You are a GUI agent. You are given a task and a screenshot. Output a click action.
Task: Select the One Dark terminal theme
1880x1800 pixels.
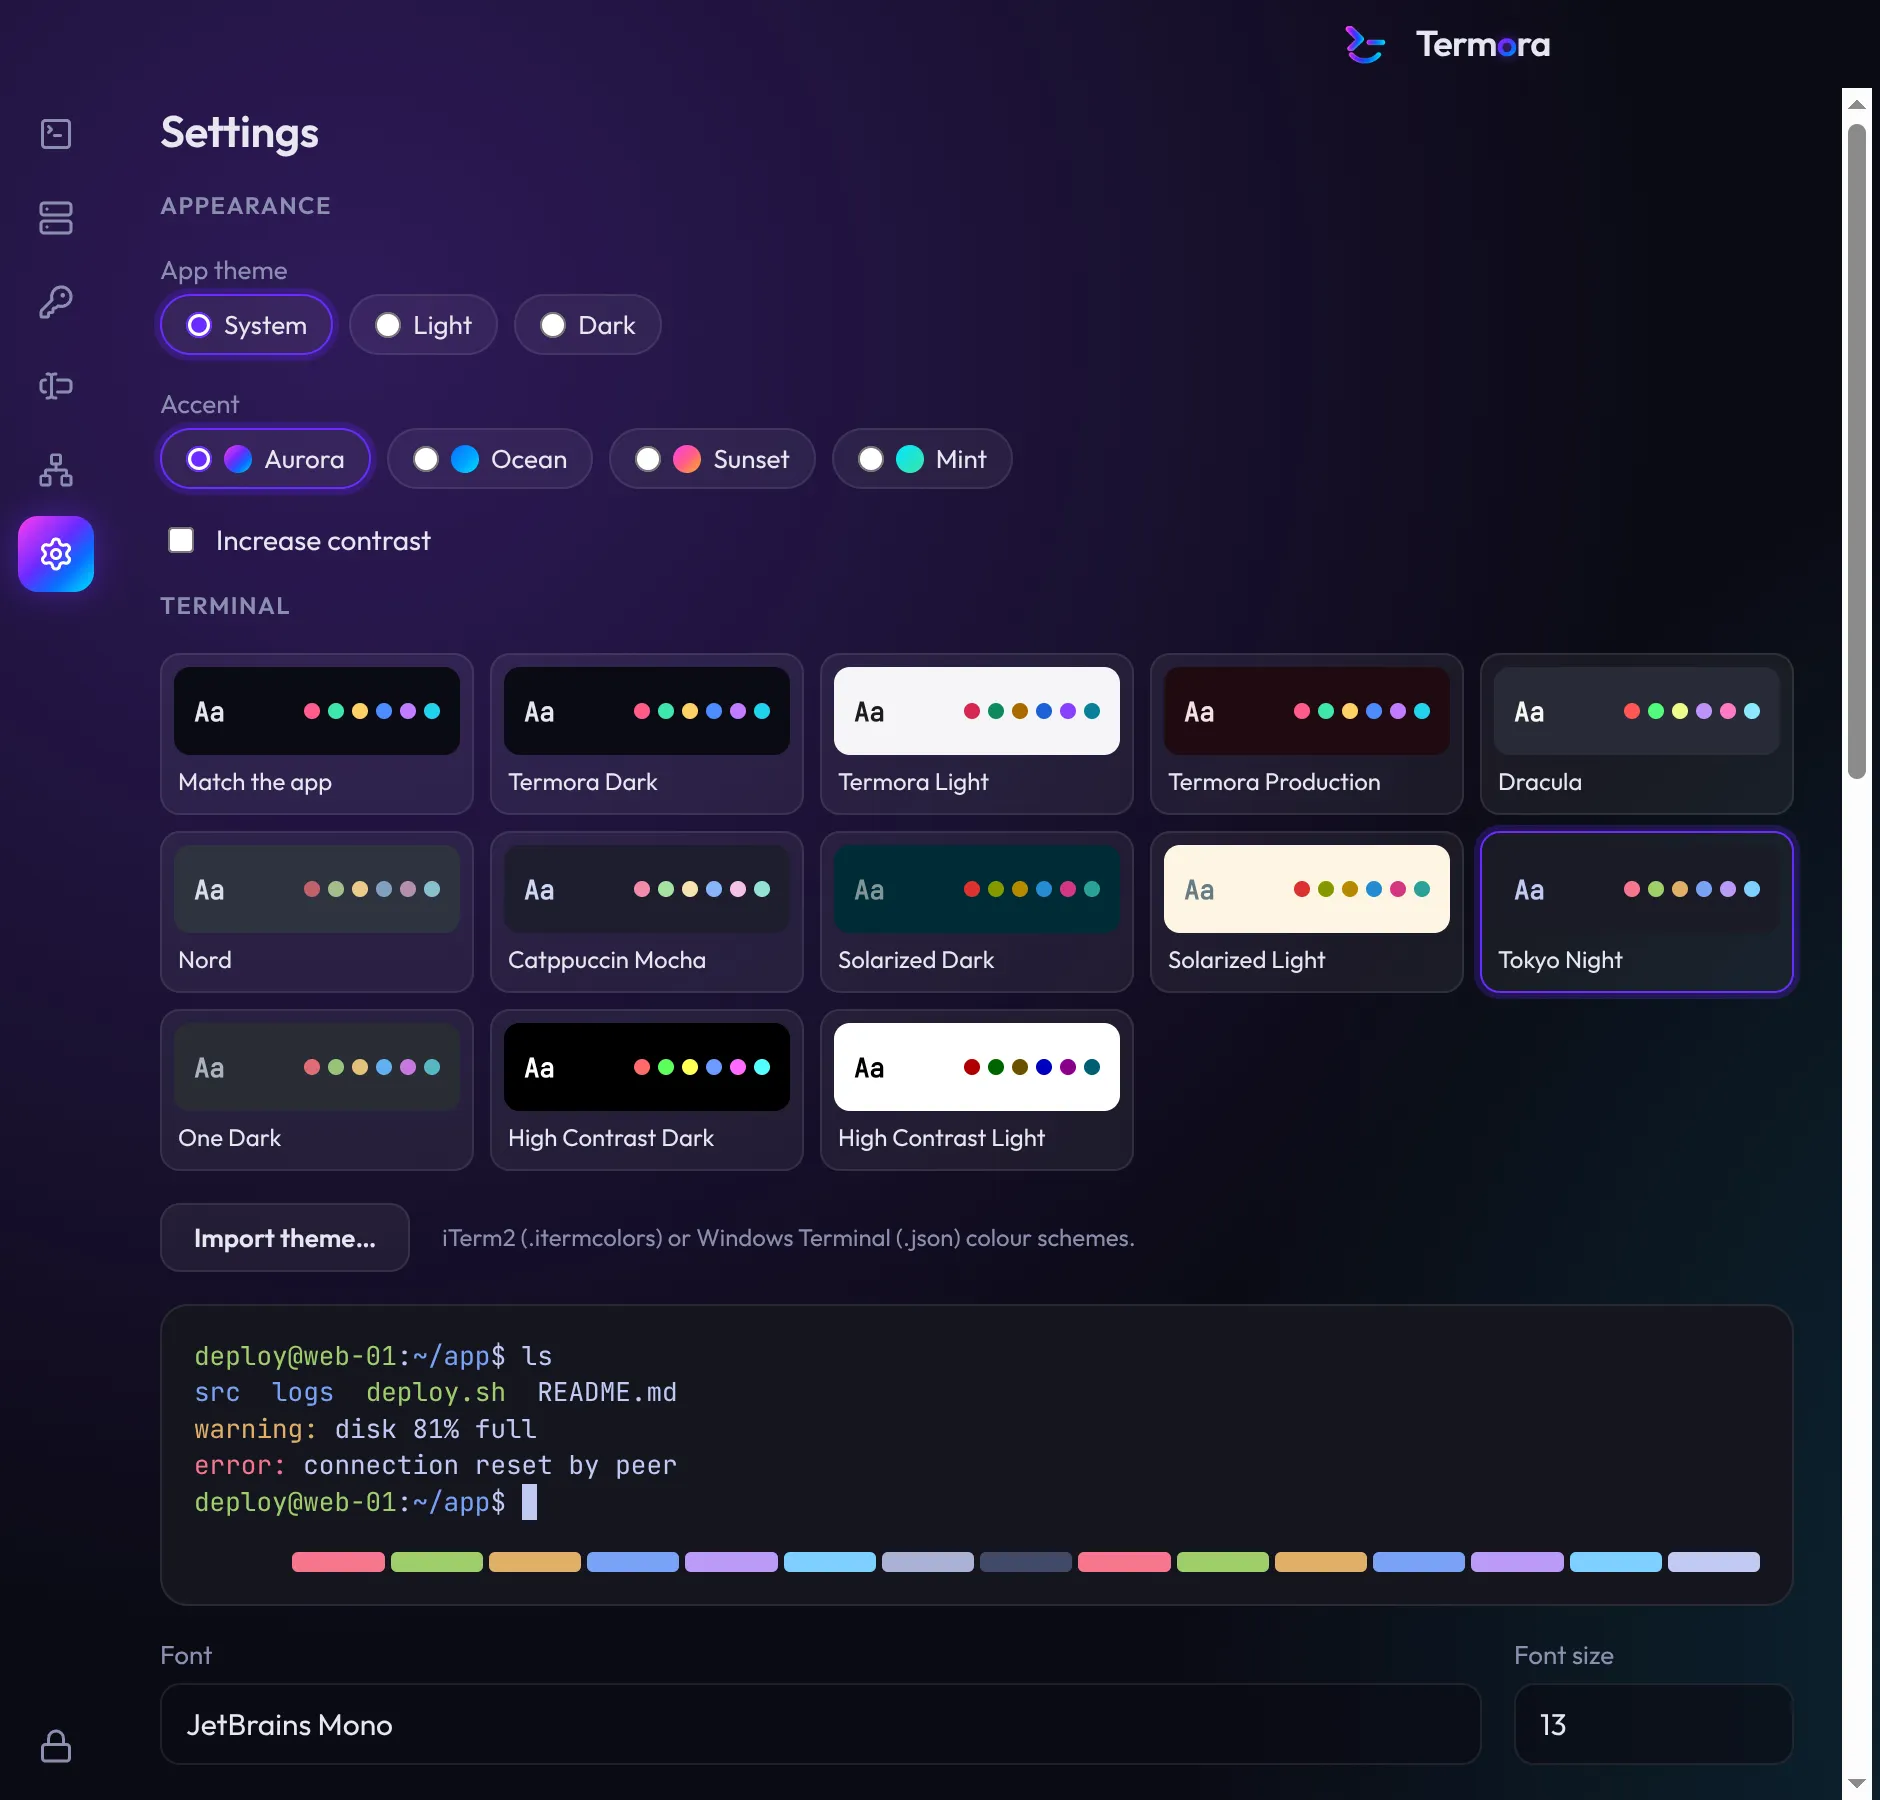click(317, 1090)
